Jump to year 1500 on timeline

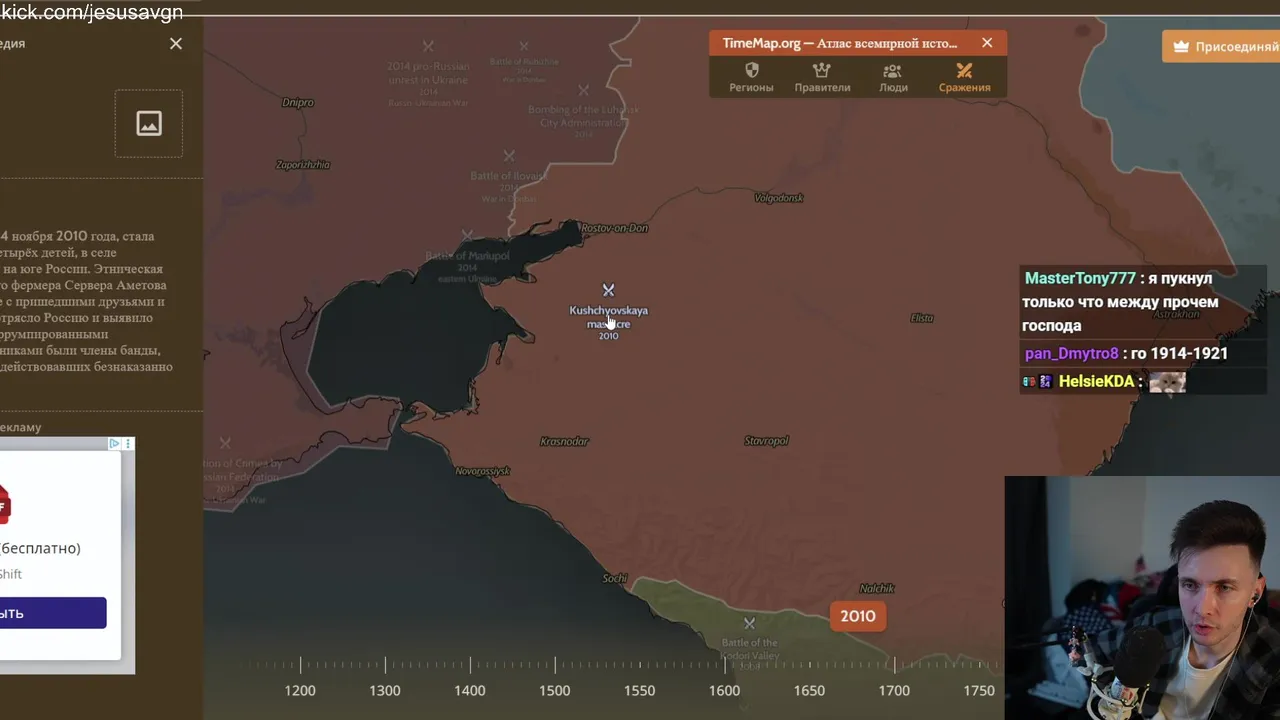555,690
